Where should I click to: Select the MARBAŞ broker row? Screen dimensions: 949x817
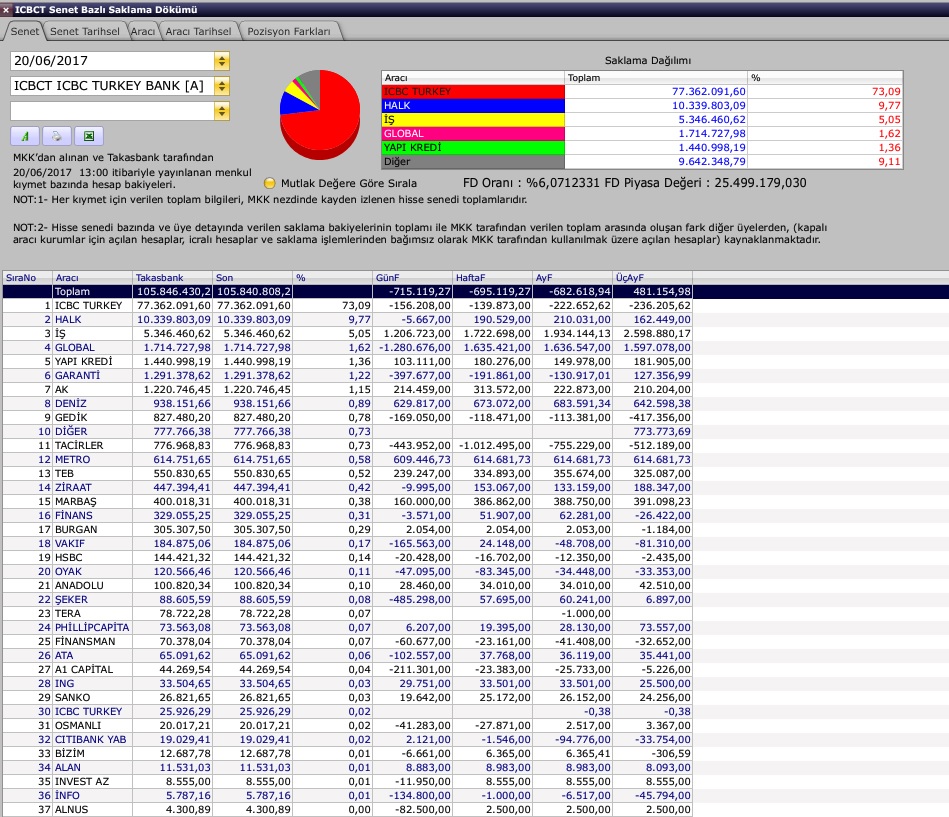(347, 501)
